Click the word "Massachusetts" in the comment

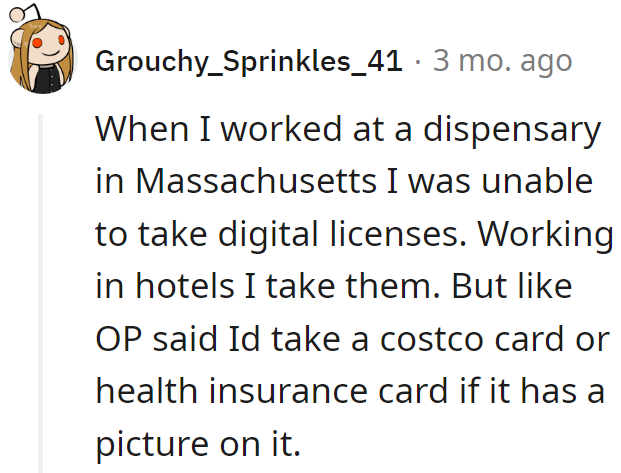[x=256, y=181]
